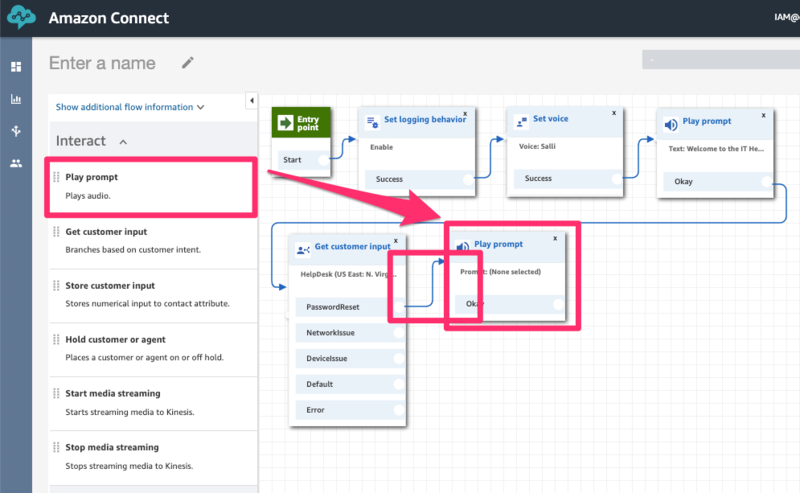Grab drag handle of Stop media streaming item

(x=56, y=447)
